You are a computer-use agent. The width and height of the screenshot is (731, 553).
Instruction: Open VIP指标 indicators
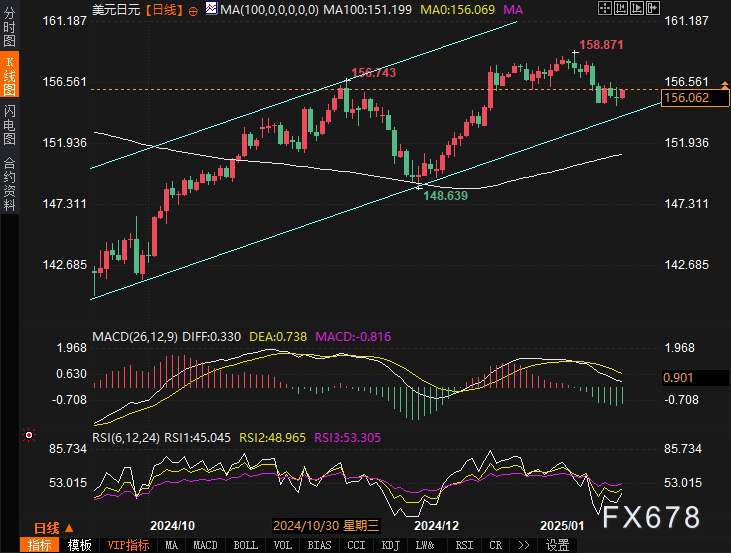pos(128,545)
